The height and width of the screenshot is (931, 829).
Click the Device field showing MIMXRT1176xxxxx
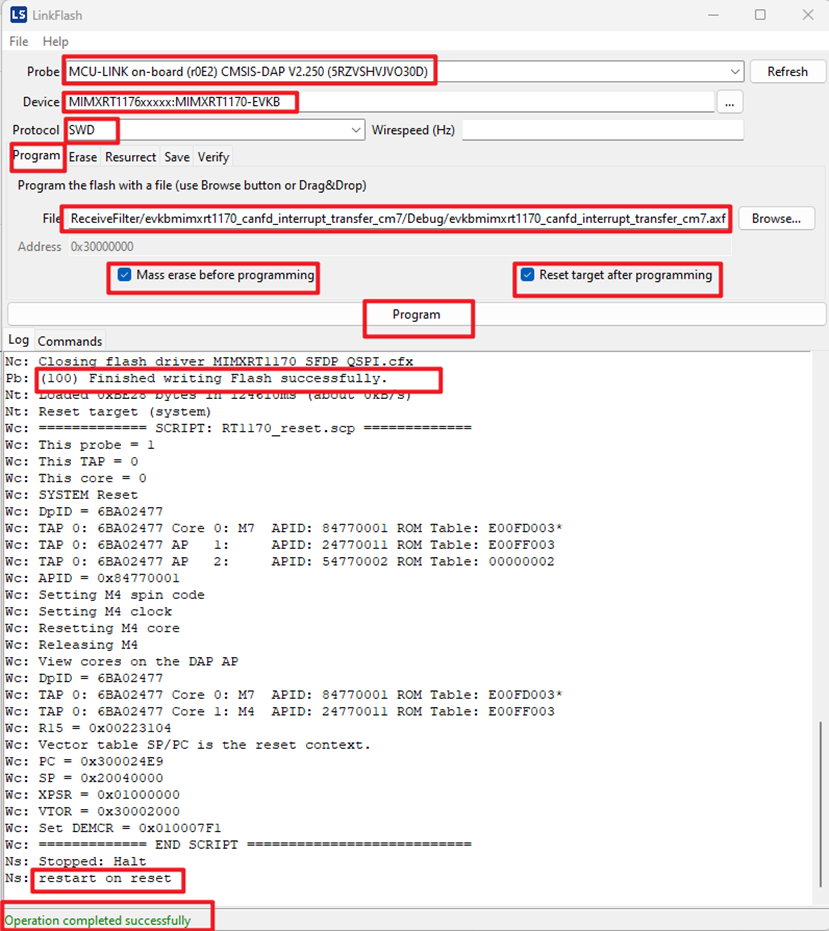pos(389,102)
